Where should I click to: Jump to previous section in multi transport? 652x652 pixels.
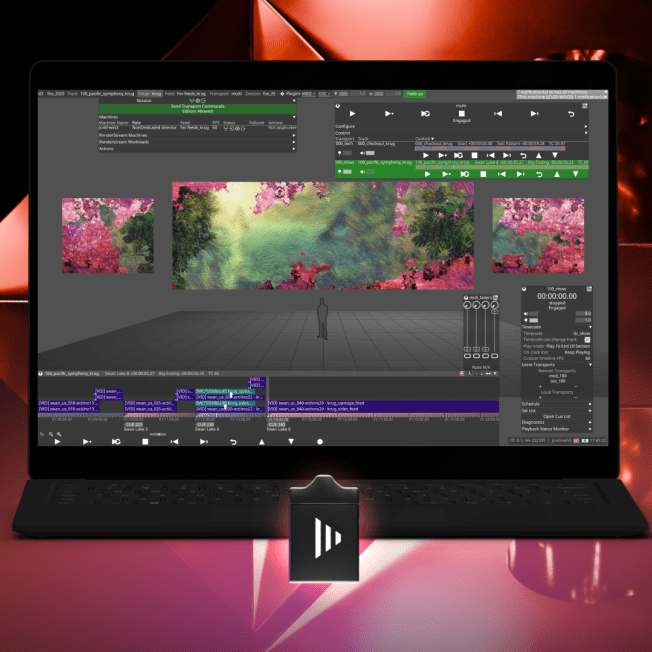tap(498, 114)
